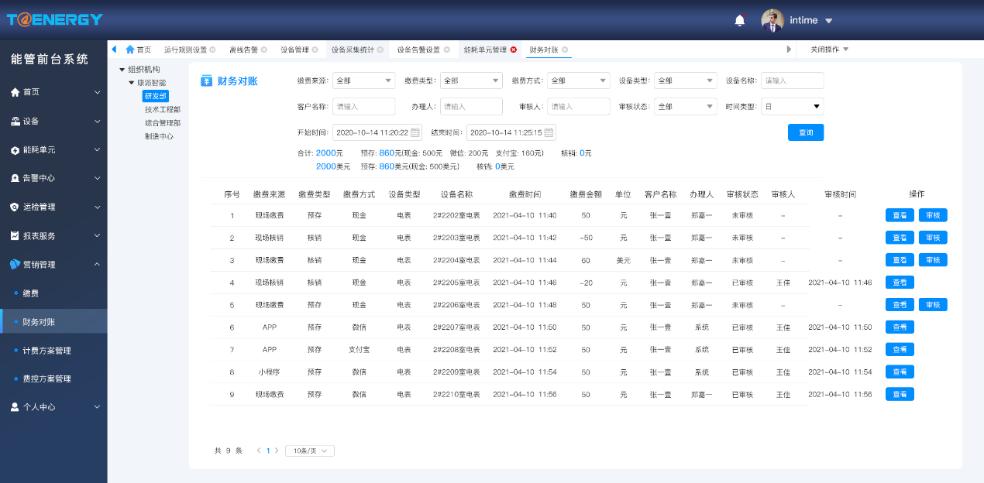Viewport: 984px width, 483px height.
Task: Close the 设备采集统计 tab
Action: [x=380, y=50]
